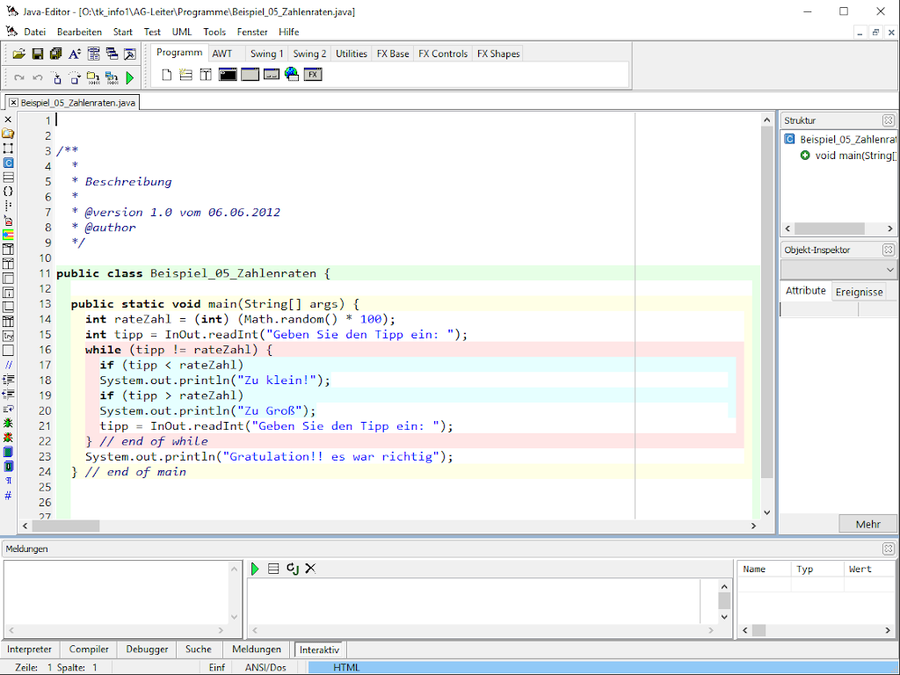Click the Open file folder icon

point(19,54)
